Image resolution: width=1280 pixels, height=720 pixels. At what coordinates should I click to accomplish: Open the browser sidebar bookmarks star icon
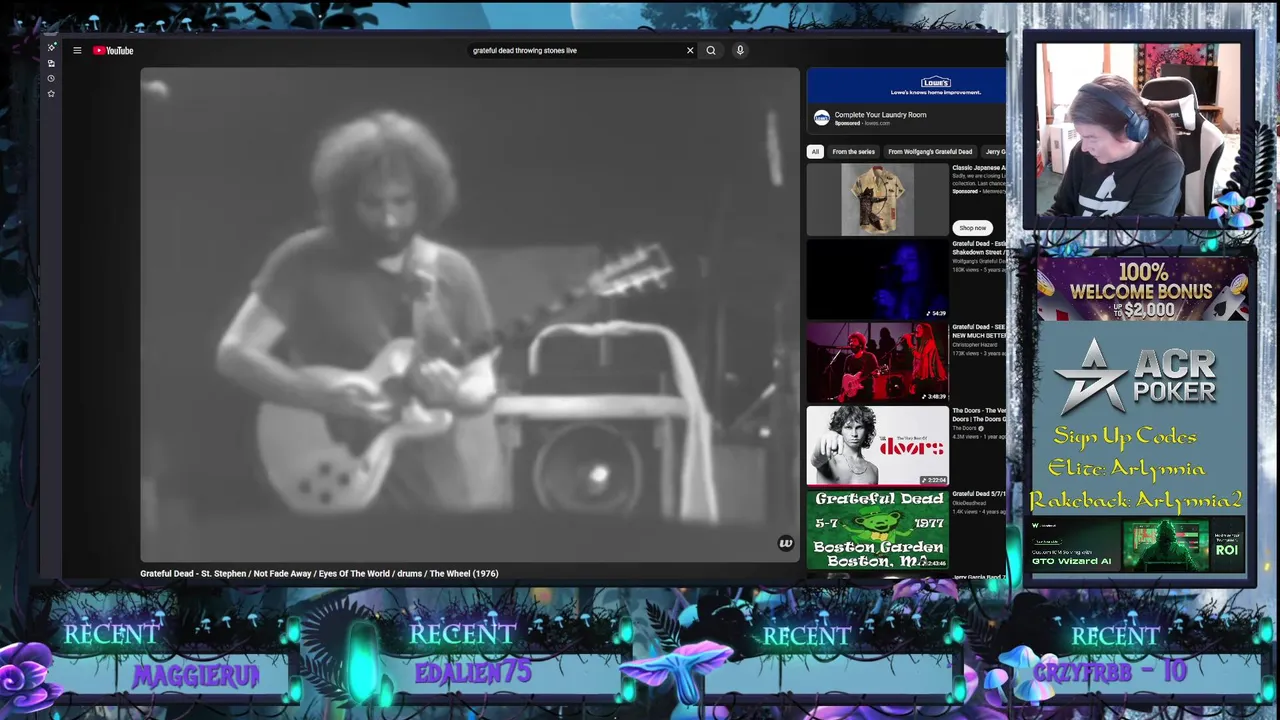(51, 93)
